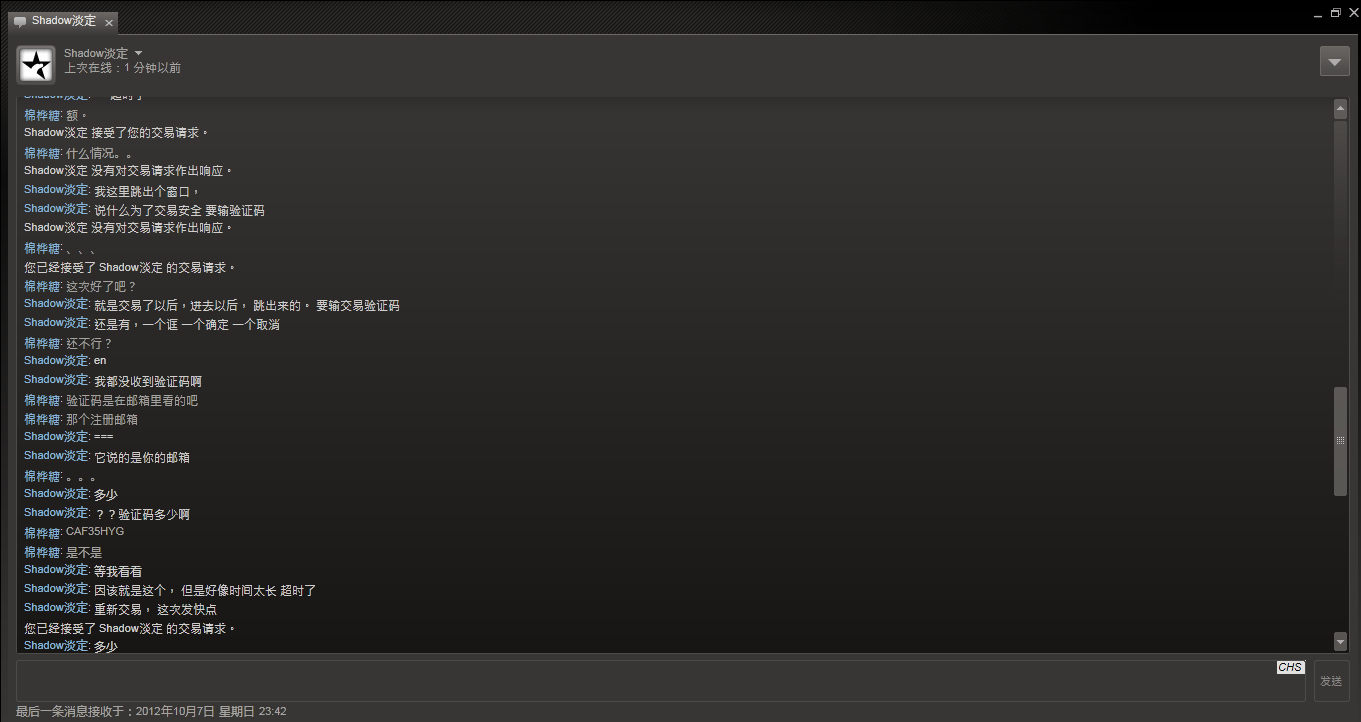Click the last online status text
The image size is (1361, 722).
tap(122, 68)
